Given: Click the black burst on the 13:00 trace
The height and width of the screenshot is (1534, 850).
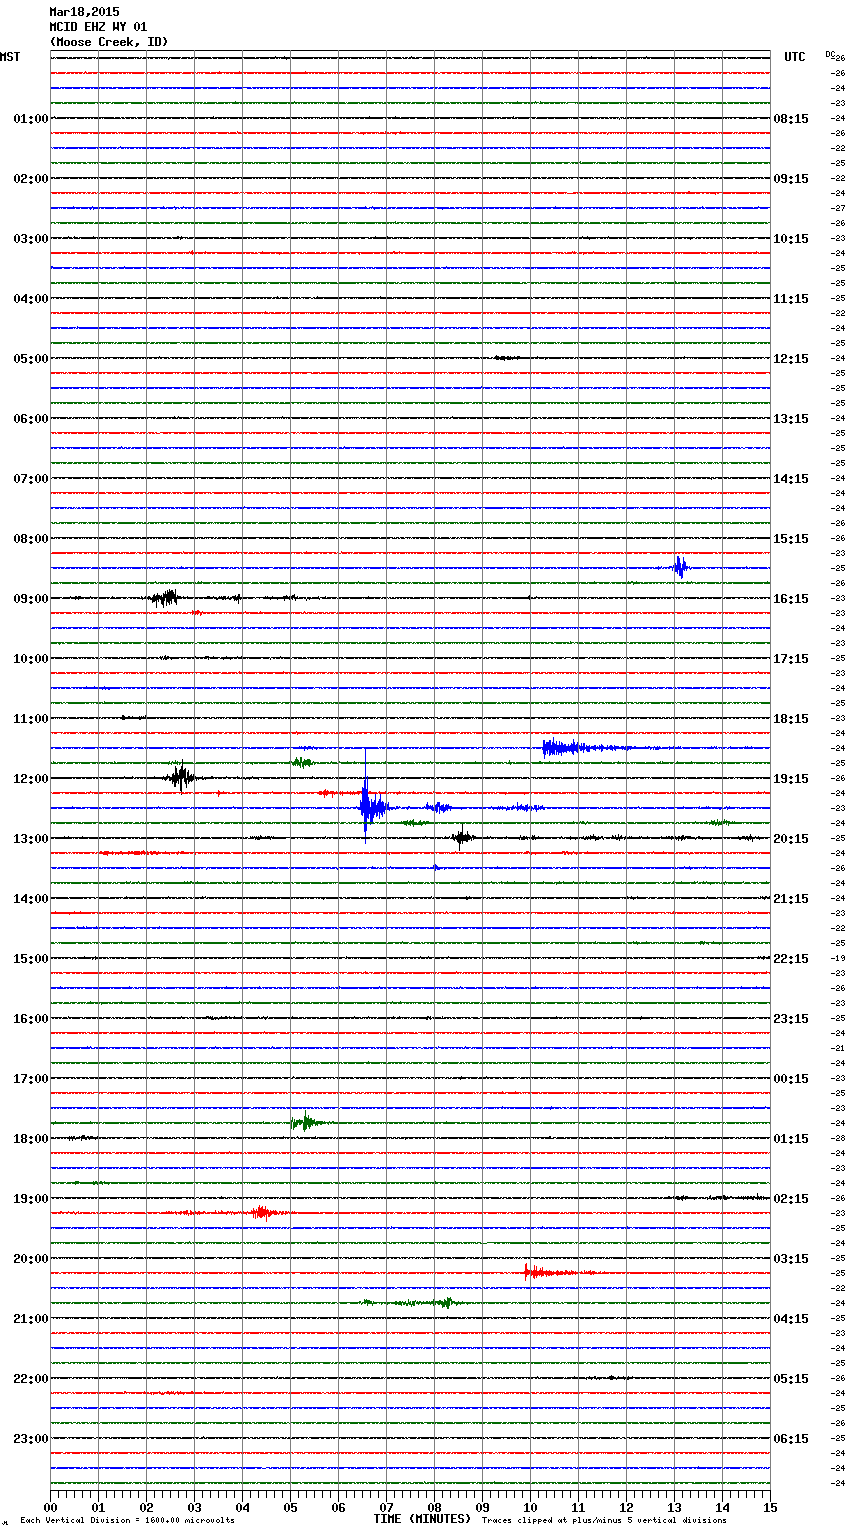Looking at the screenshot, I should [x=461, y=837].
